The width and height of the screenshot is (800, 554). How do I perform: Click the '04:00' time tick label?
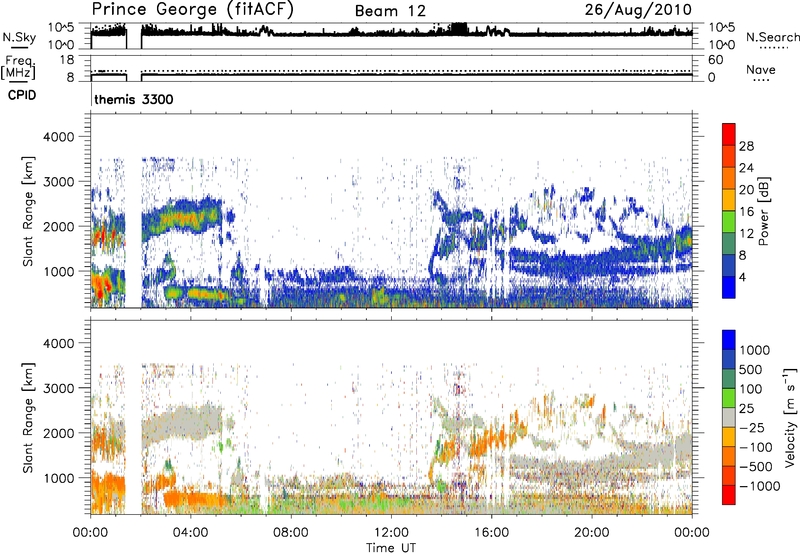[190, 533]
